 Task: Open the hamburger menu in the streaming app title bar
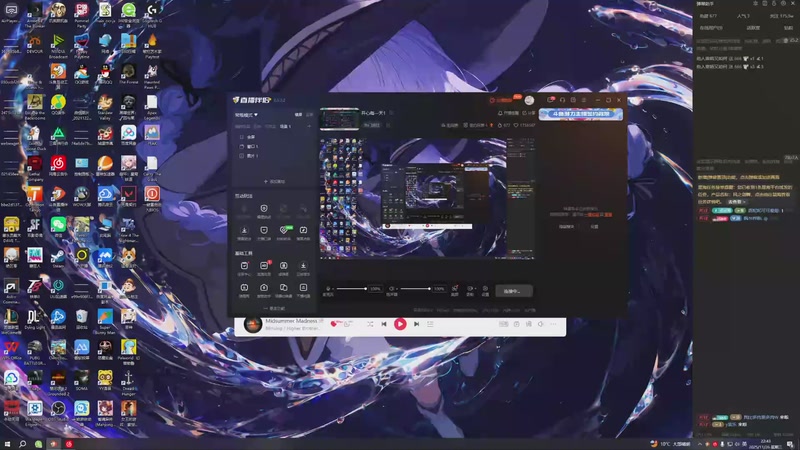[x=584, y=100]
